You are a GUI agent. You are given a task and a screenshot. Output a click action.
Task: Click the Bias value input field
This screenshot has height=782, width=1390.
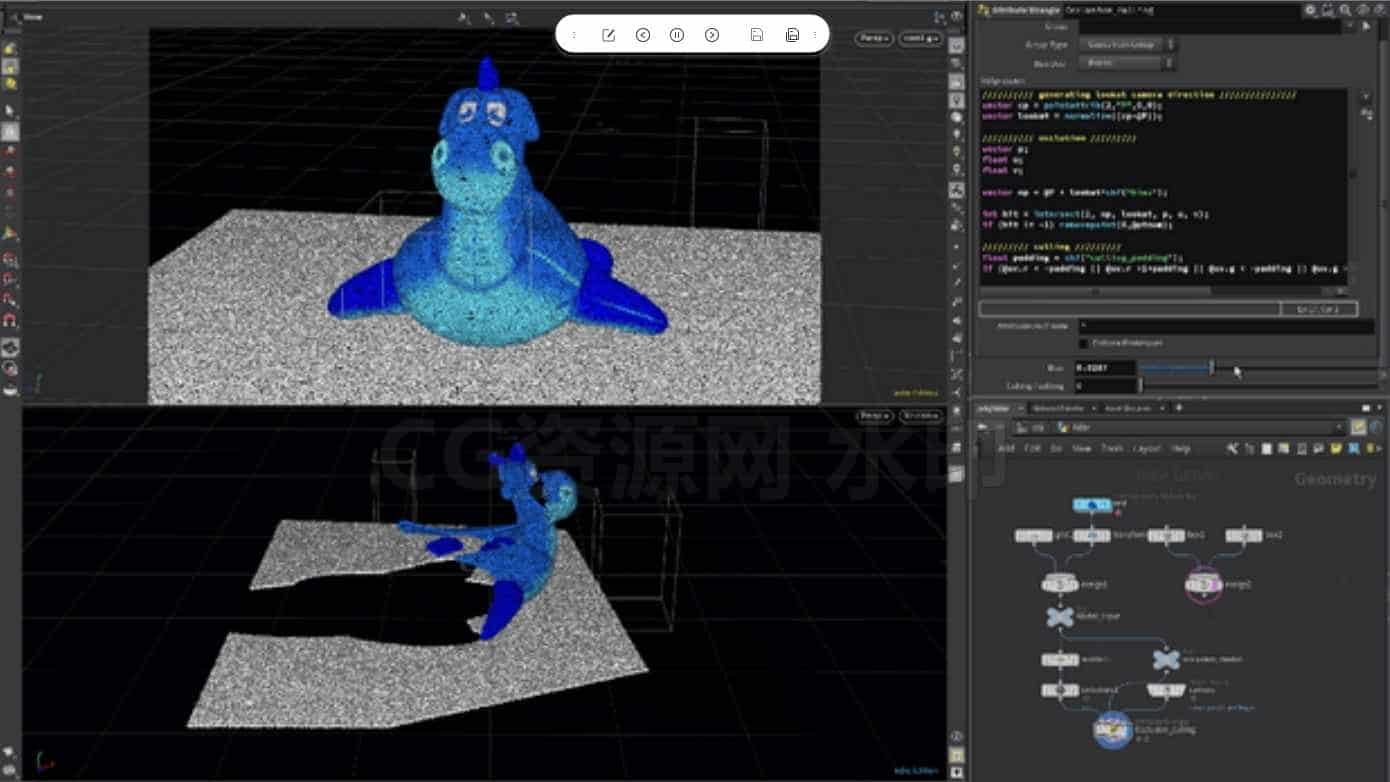point(1104,368)
